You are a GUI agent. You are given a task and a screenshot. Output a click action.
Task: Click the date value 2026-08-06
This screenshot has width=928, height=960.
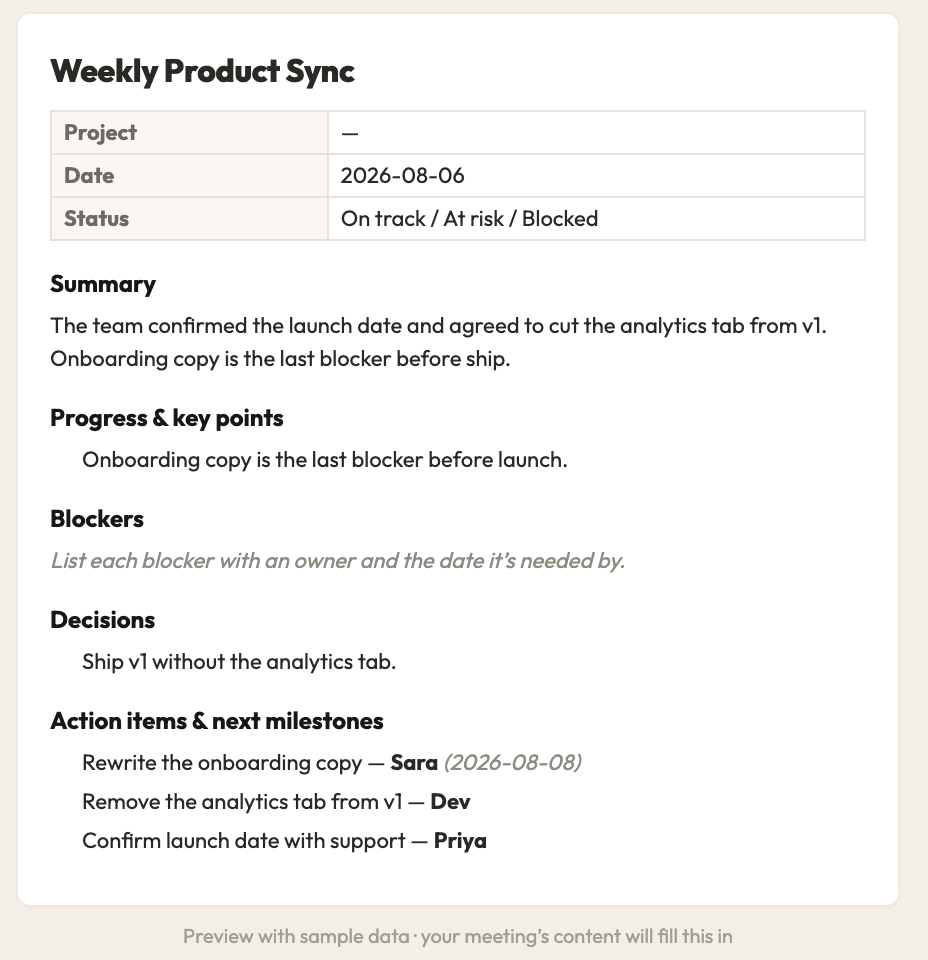tap(402, 176)
